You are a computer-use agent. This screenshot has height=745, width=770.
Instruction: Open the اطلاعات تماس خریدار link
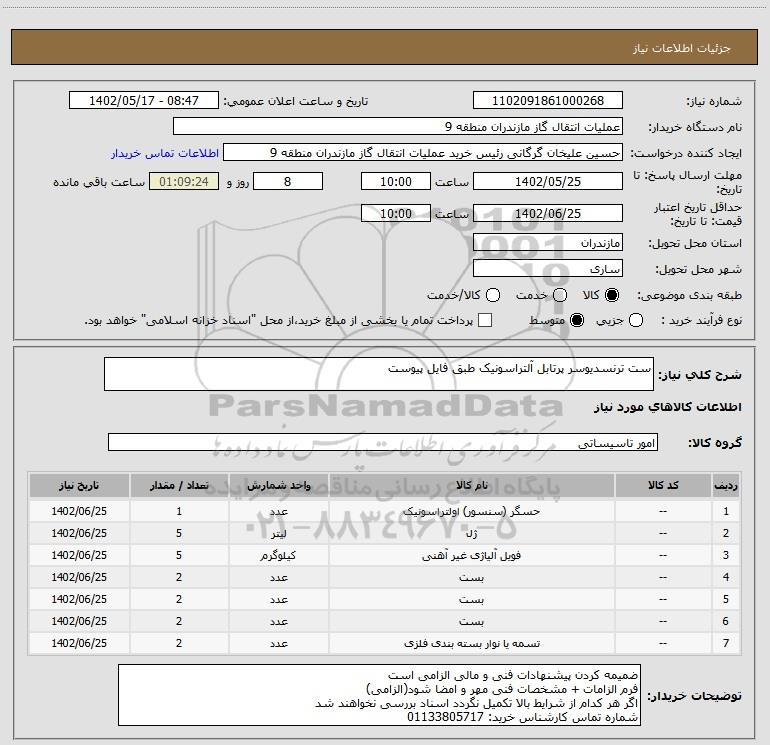tap(165, 153)
